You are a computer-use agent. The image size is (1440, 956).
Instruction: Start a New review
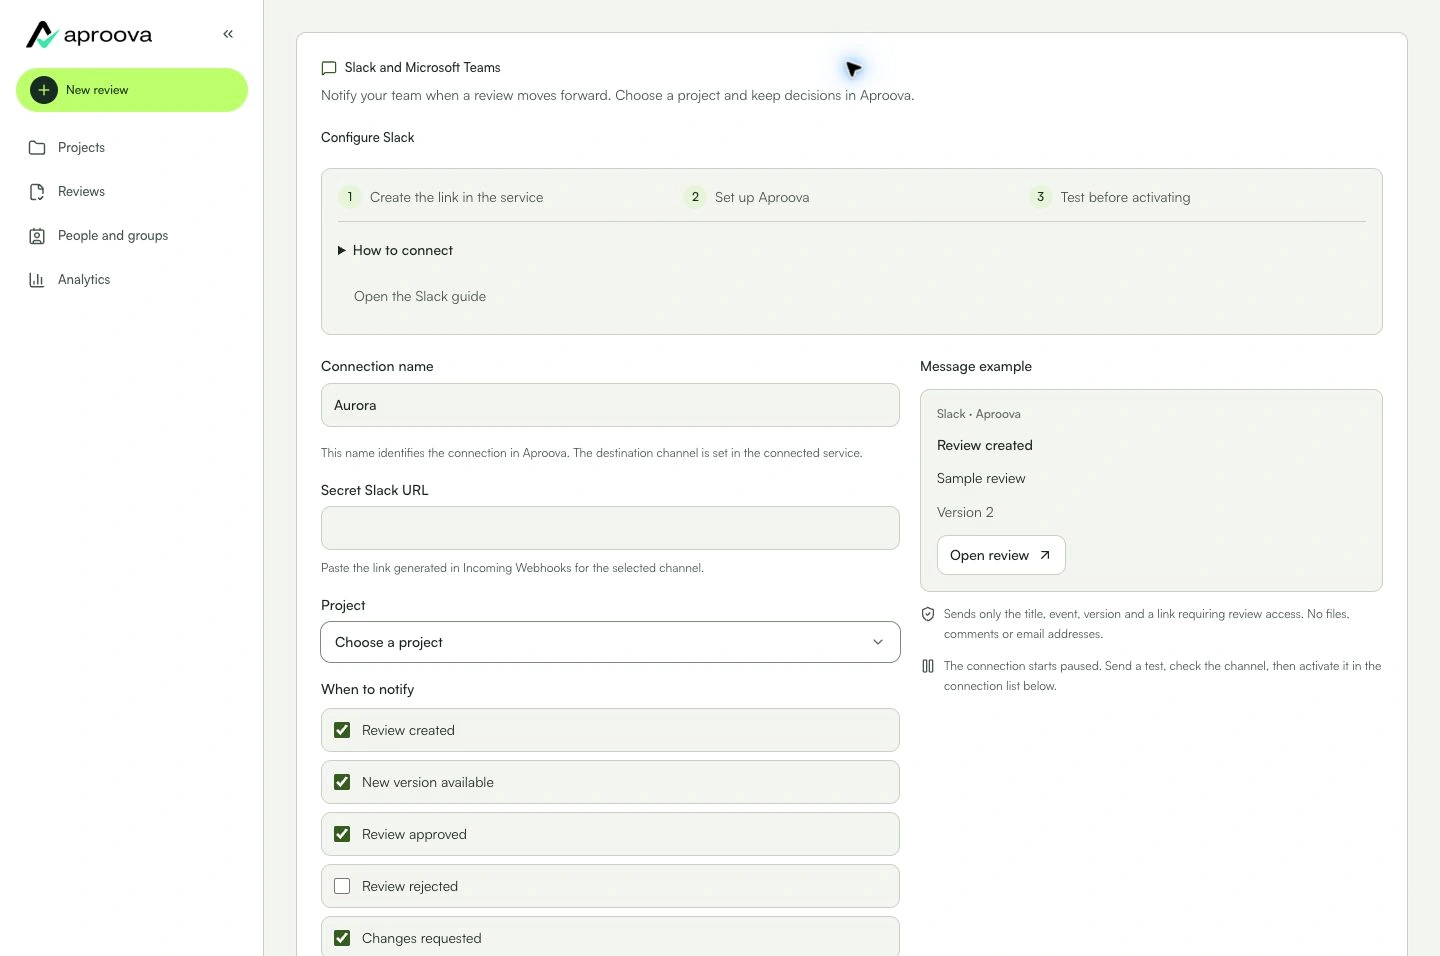[x=132, y=90]
